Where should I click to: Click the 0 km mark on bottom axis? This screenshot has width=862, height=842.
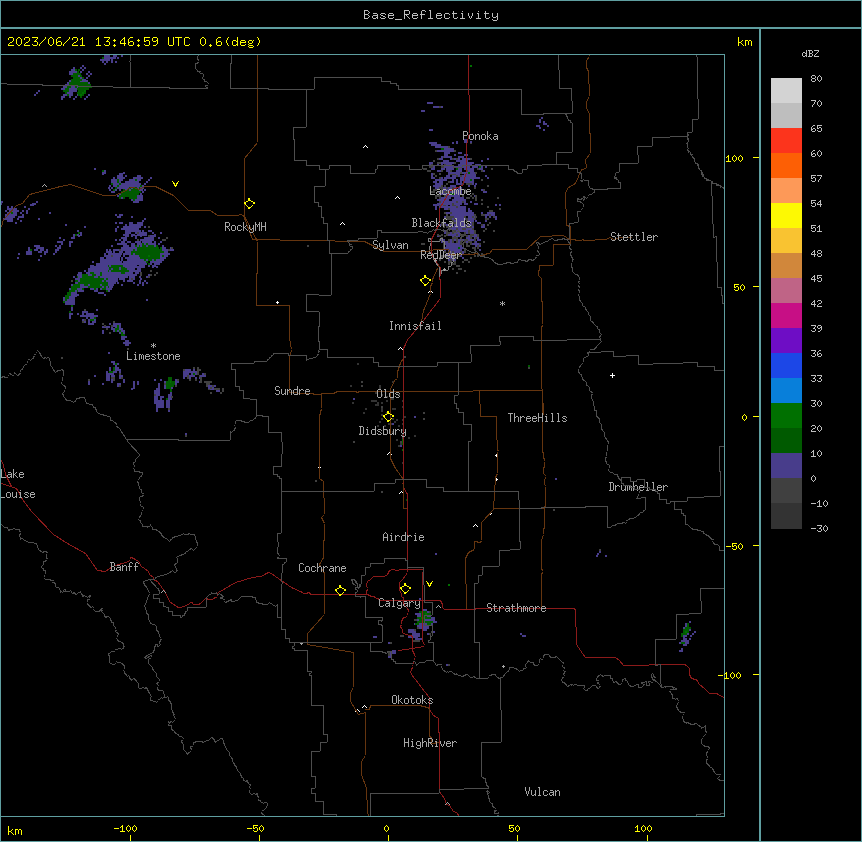coord(386,828)
